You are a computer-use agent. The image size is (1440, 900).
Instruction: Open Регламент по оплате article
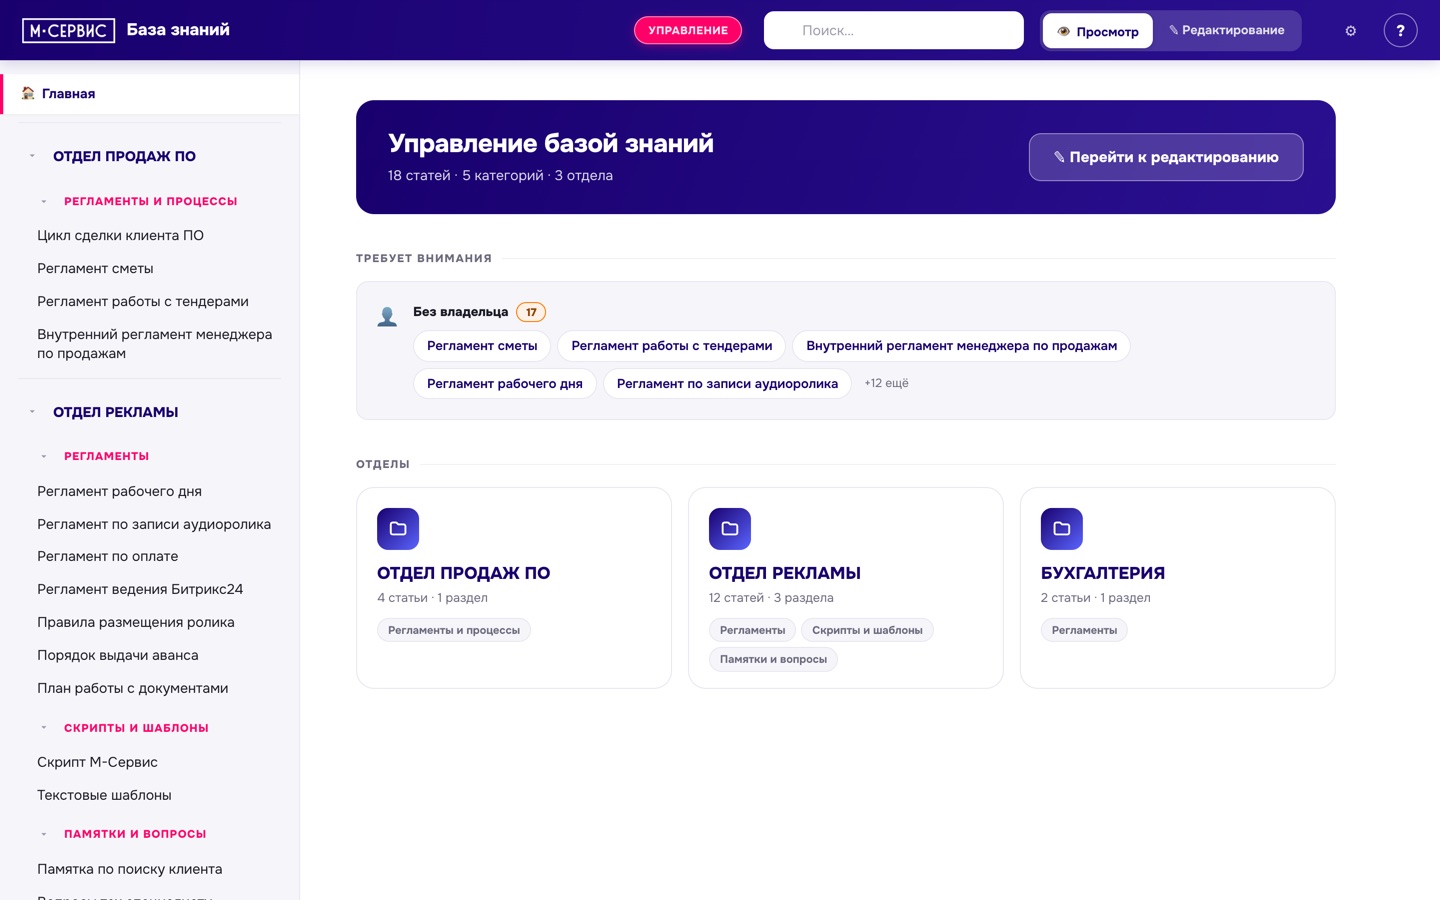pos(107,556)
